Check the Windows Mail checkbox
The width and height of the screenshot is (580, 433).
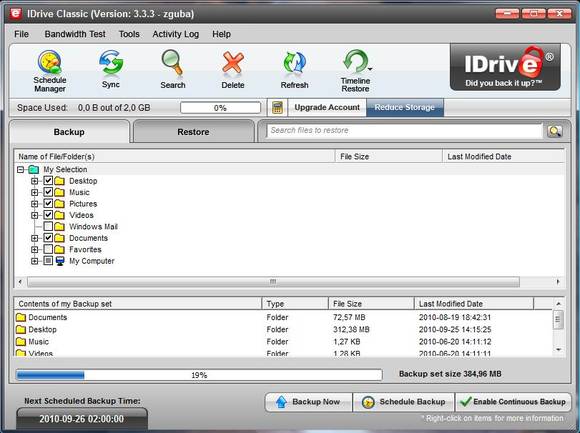(48, 226)
